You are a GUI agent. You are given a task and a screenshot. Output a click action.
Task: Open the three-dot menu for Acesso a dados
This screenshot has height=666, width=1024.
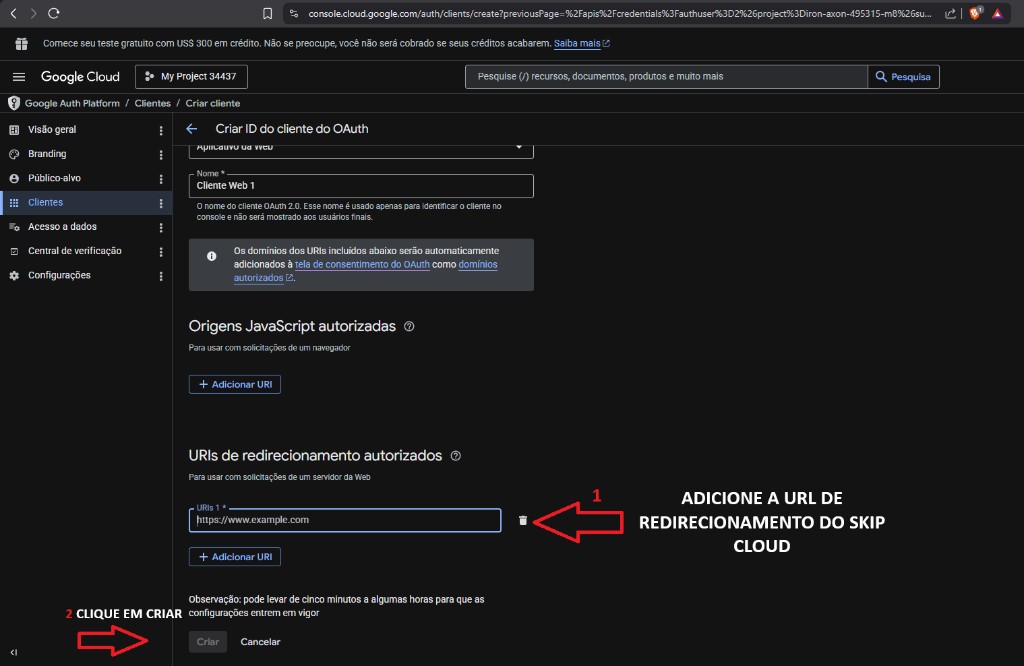(161, 228)
